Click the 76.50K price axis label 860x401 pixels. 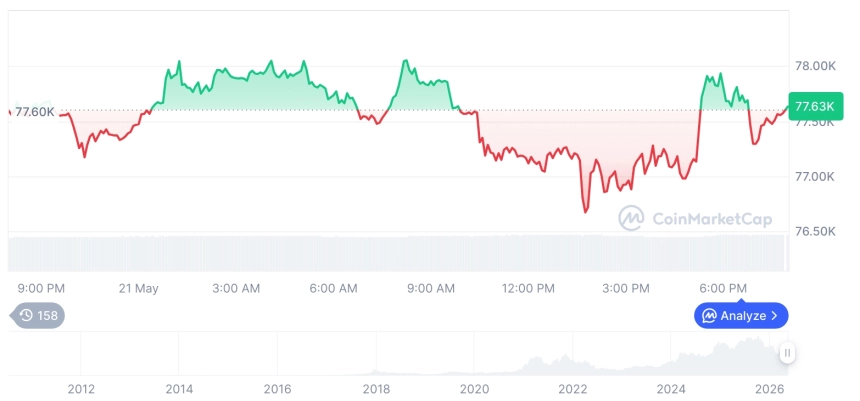click(x=815, y=231)
